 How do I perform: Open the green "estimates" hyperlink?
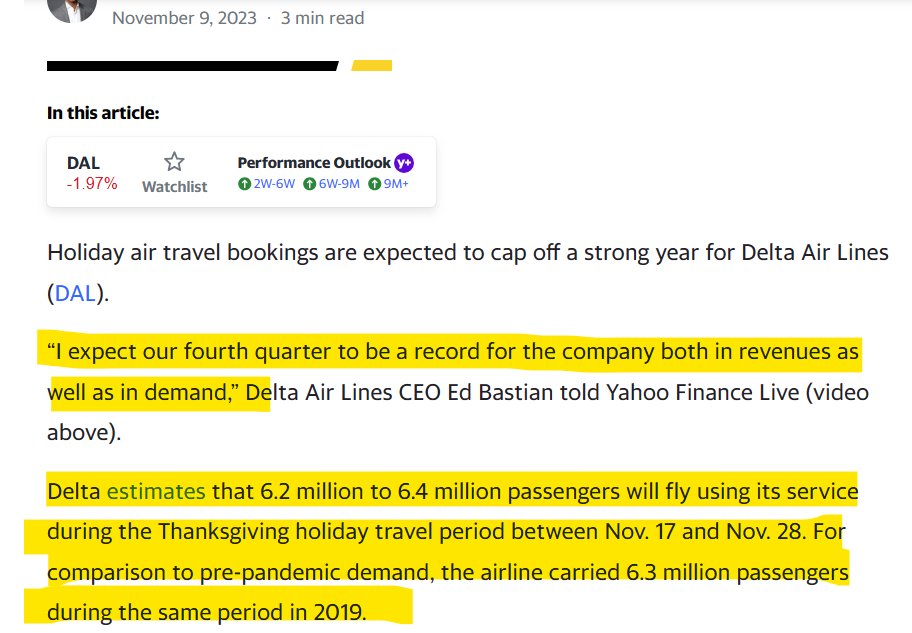156,491
